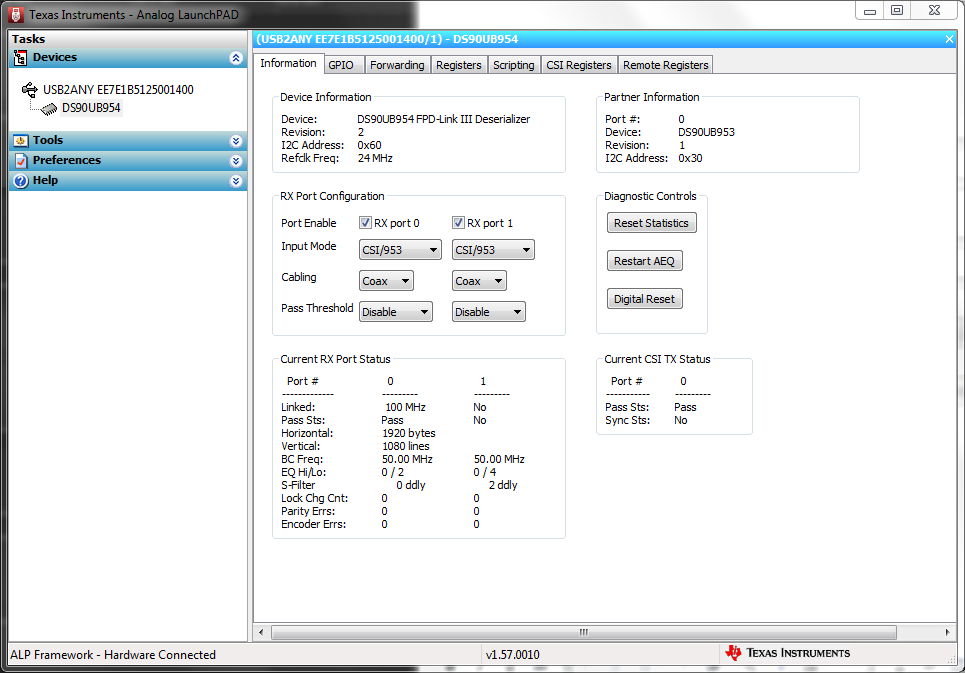Open the Remote Registers tab
The height and width of the screenshot is (673, 965).
pos(665,65)
